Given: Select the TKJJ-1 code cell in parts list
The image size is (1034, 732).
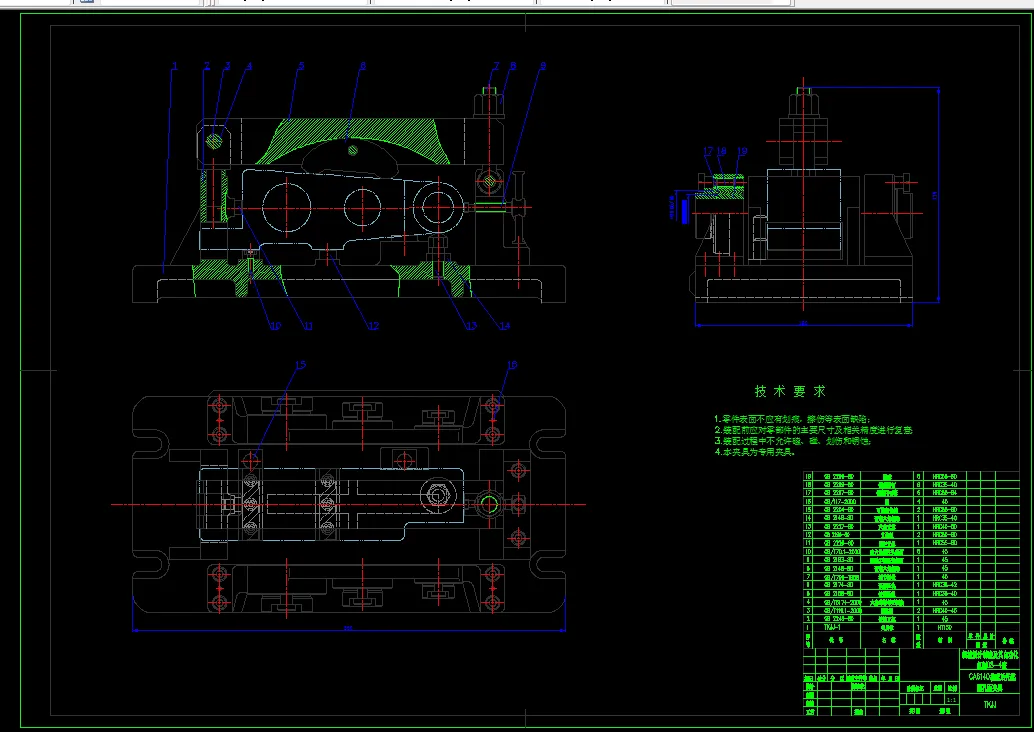Looking at the screenshot, I should coord(831,627).
